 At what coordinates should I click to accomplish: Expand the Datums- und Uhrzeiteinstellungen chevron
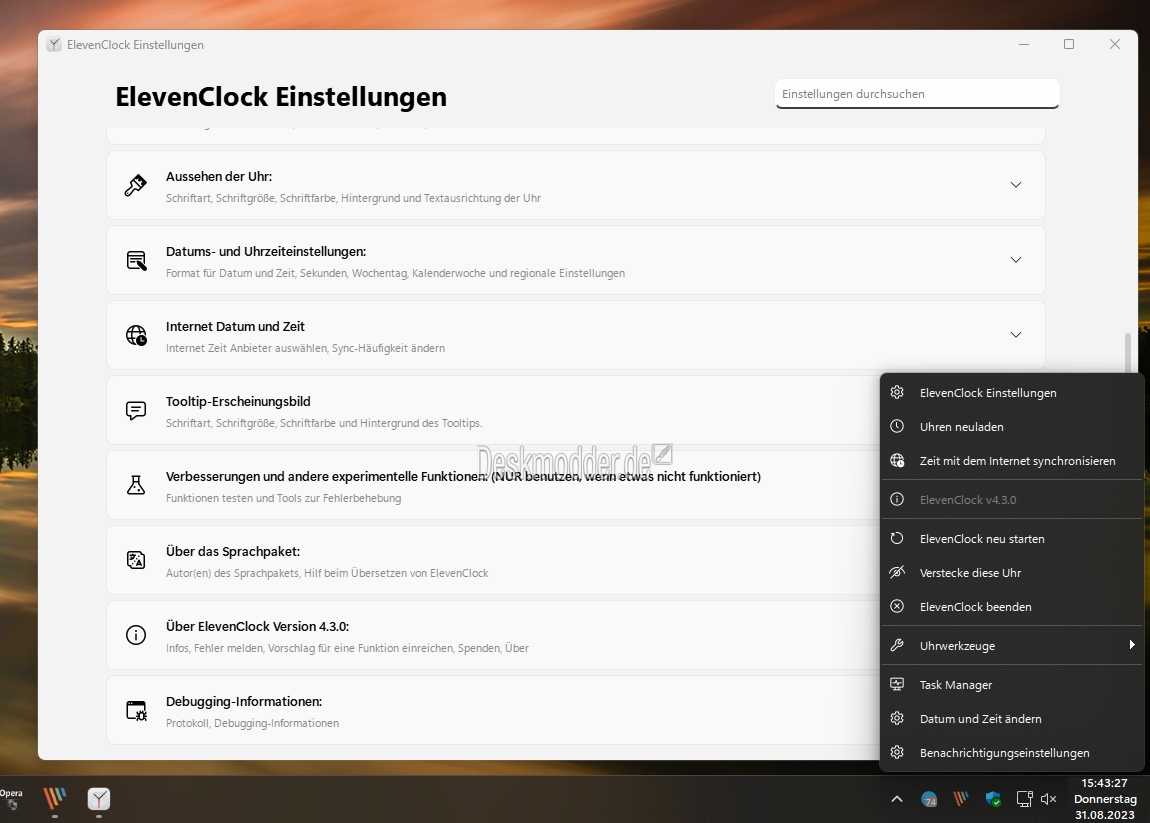click(x=1016, y=260)
